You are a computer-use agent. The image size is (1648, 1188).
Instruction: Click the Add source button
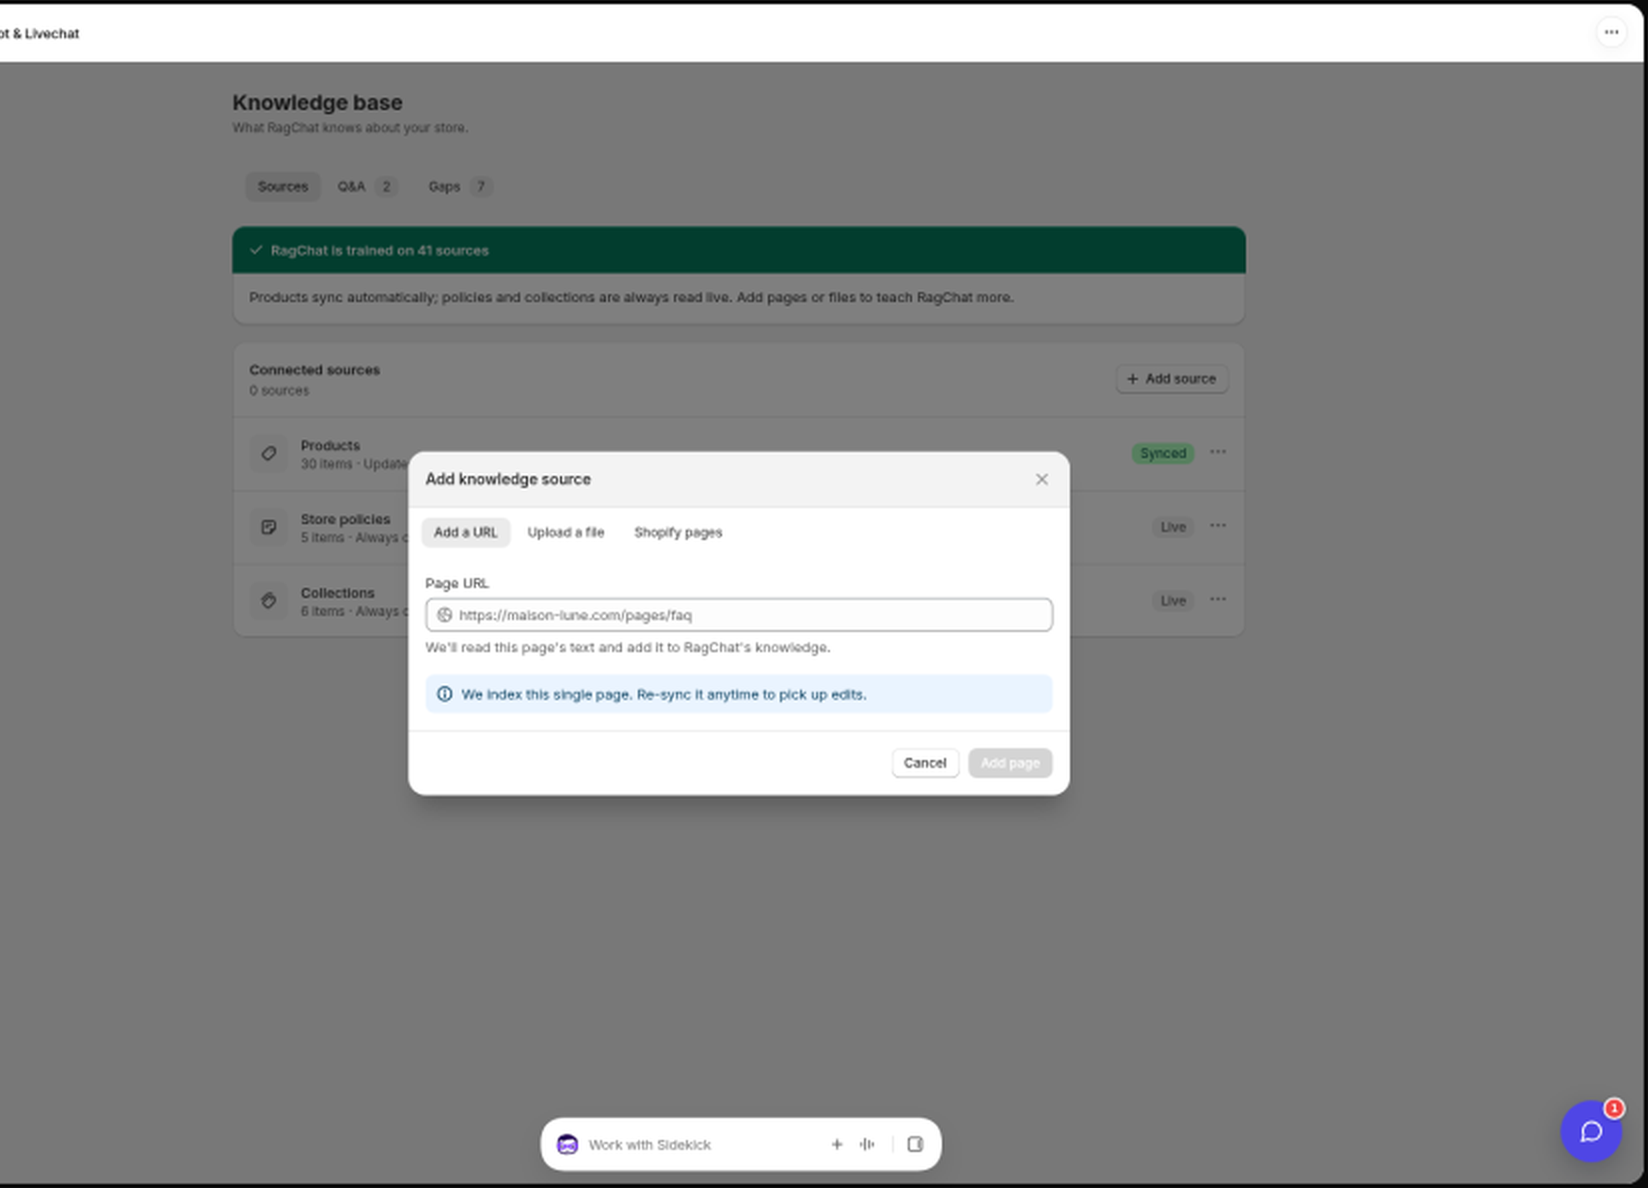(x=1172, y=379)
